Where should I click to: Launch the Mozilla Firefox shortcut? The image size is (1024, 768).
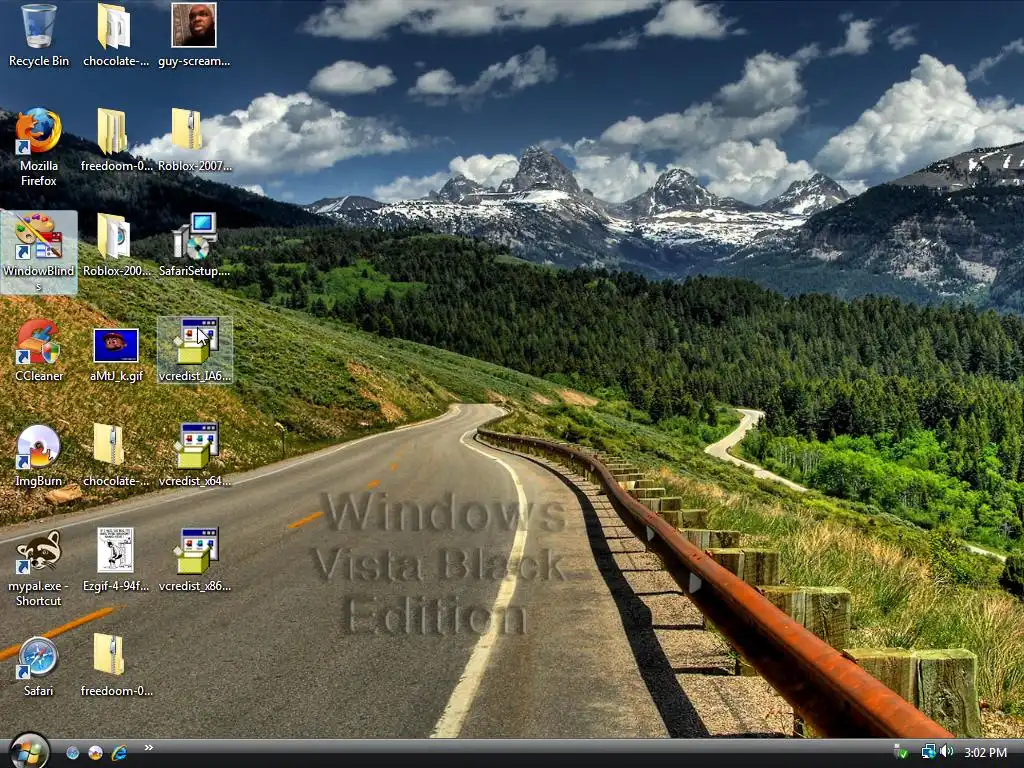pos(39,148)
